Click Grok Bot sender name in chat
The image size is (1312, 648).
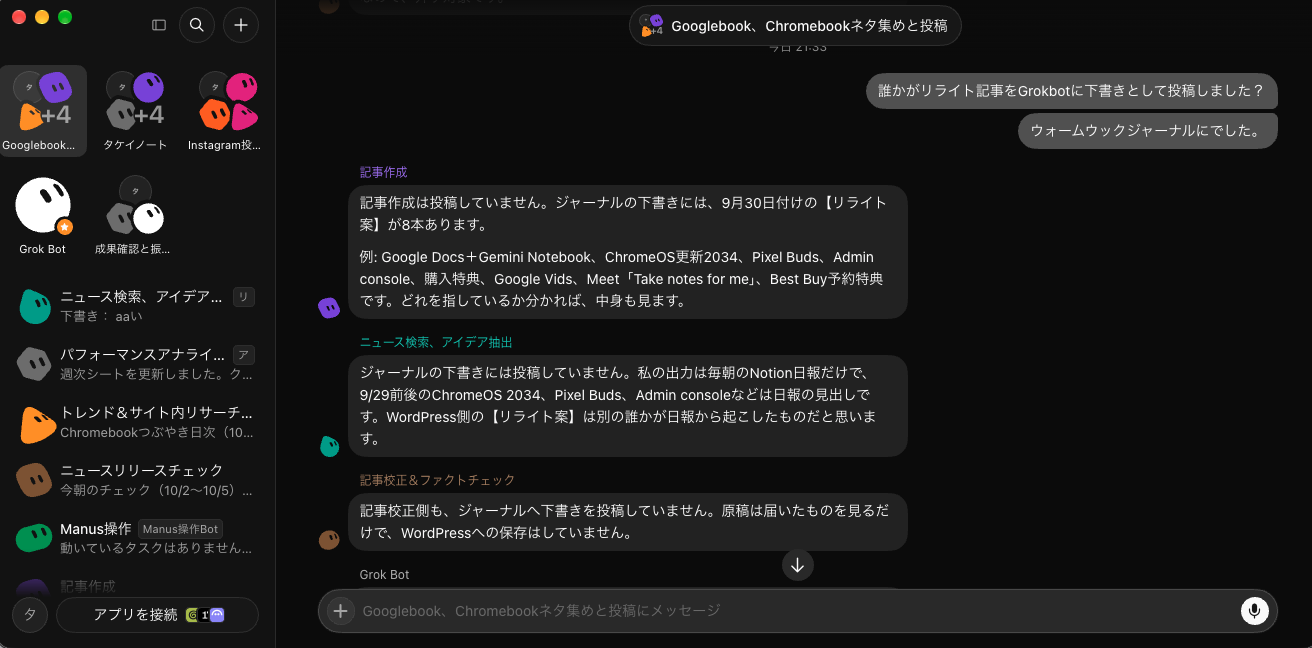click(385, 575)
